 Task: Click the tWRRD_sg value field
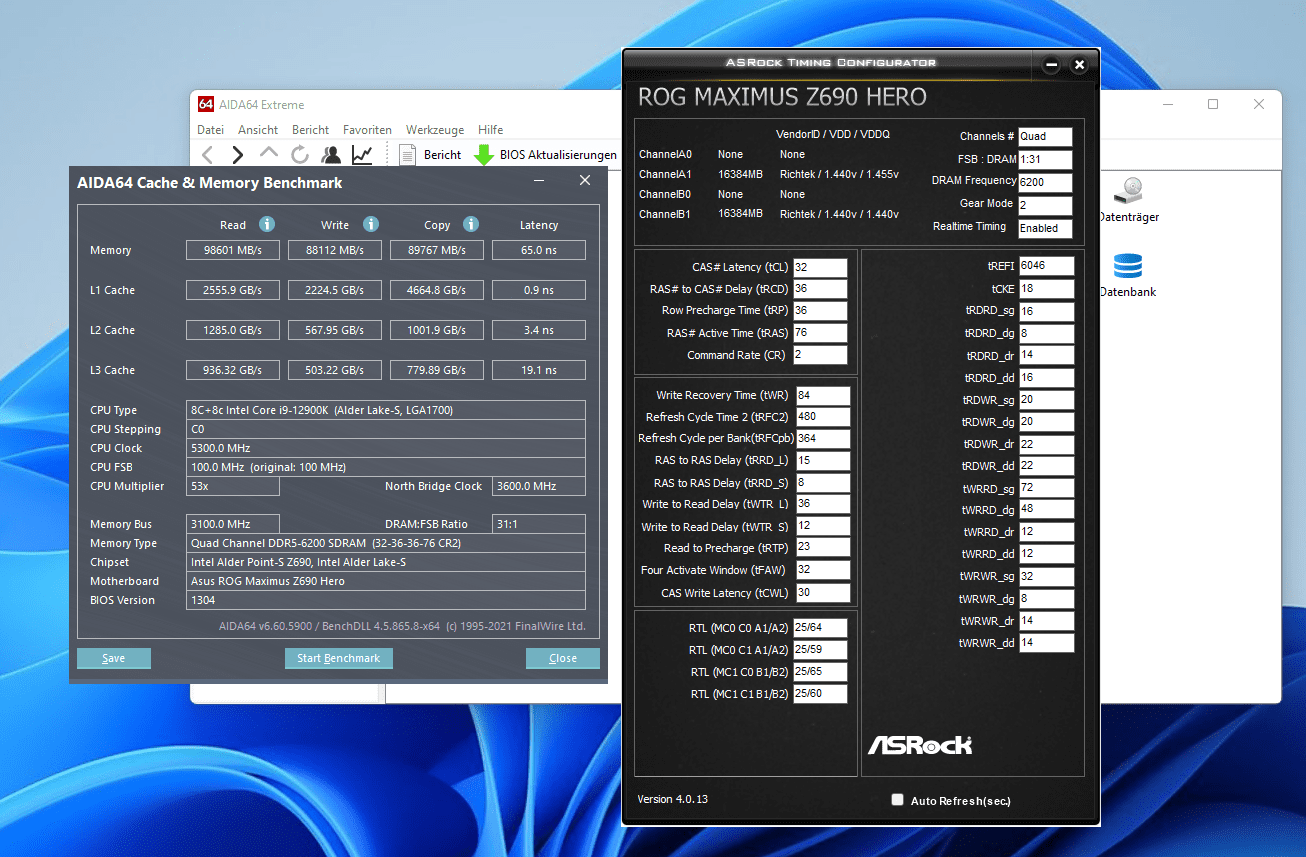[x=1046, y=488]
